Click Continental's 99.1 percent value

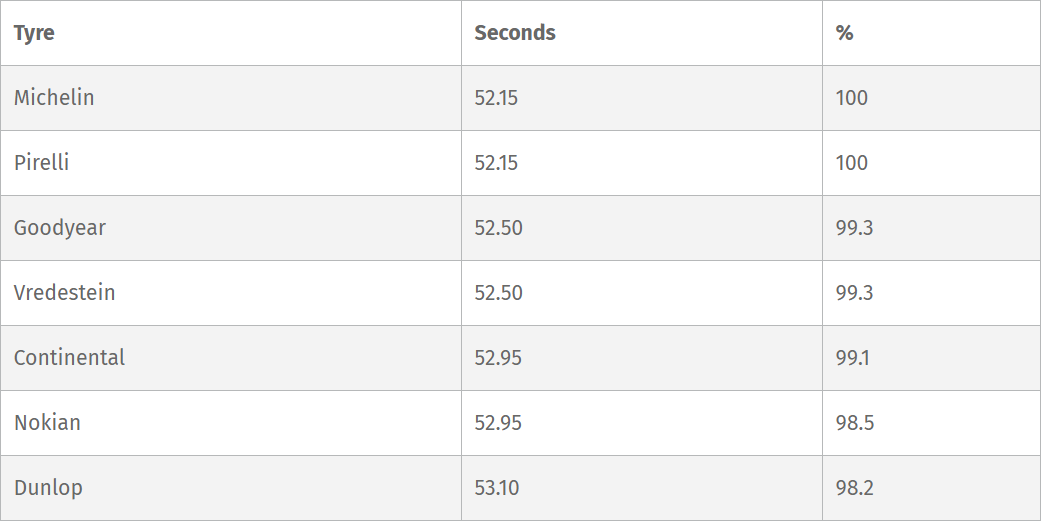tap(853, 358)
